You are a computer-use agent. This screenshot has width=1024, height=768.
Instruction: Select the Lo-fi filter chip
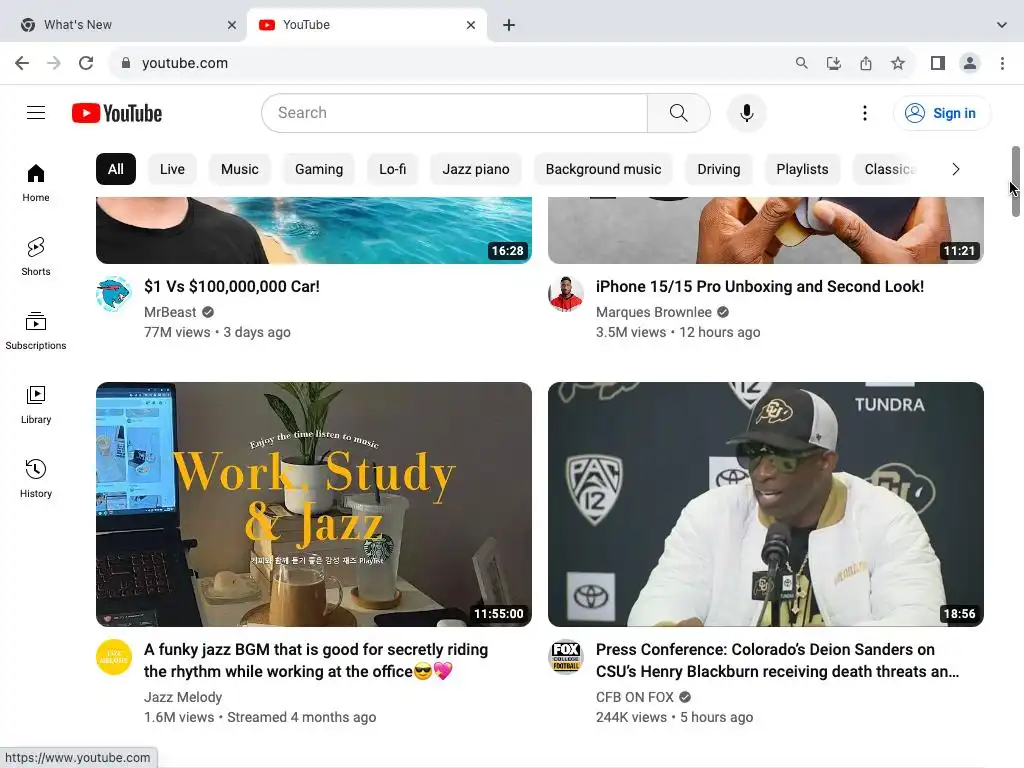click(392, 169)
